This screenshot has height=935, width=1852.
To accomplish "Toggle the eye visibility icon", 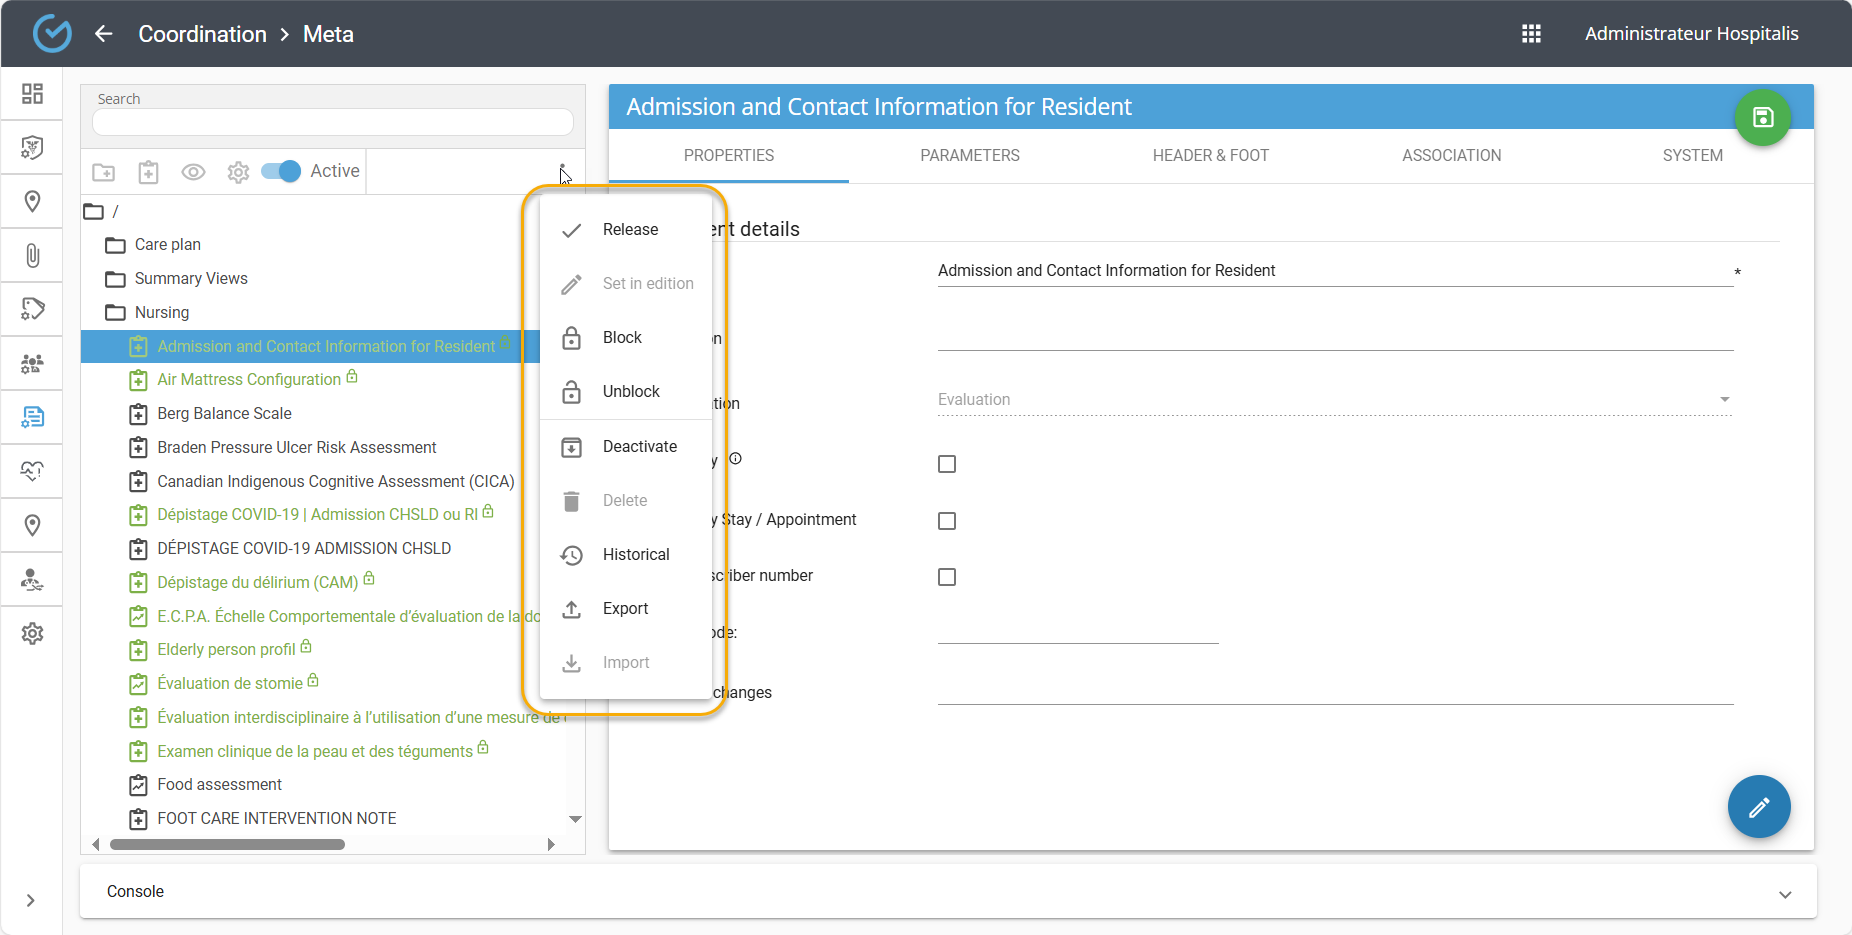I will 193,172.
